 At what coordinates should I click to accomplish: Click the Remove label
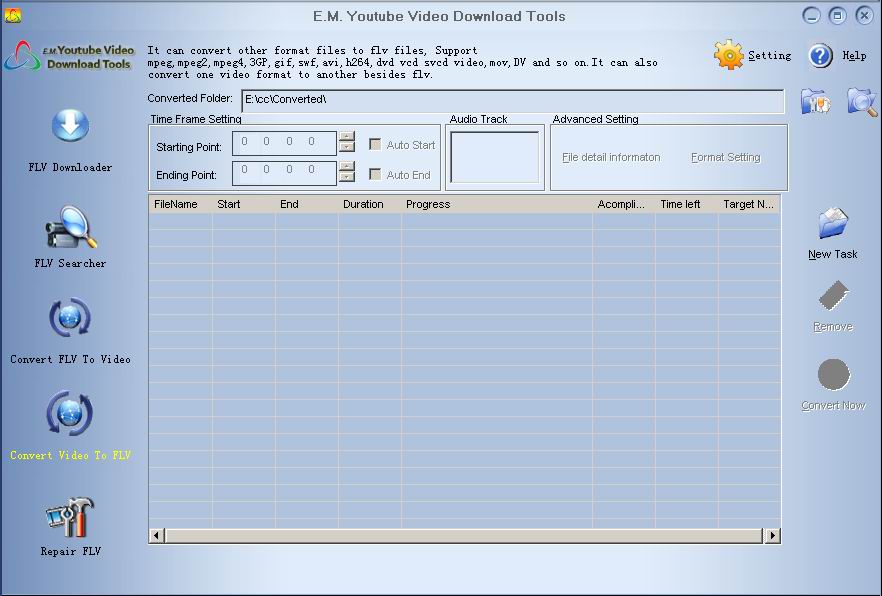(x=833, y=327)
